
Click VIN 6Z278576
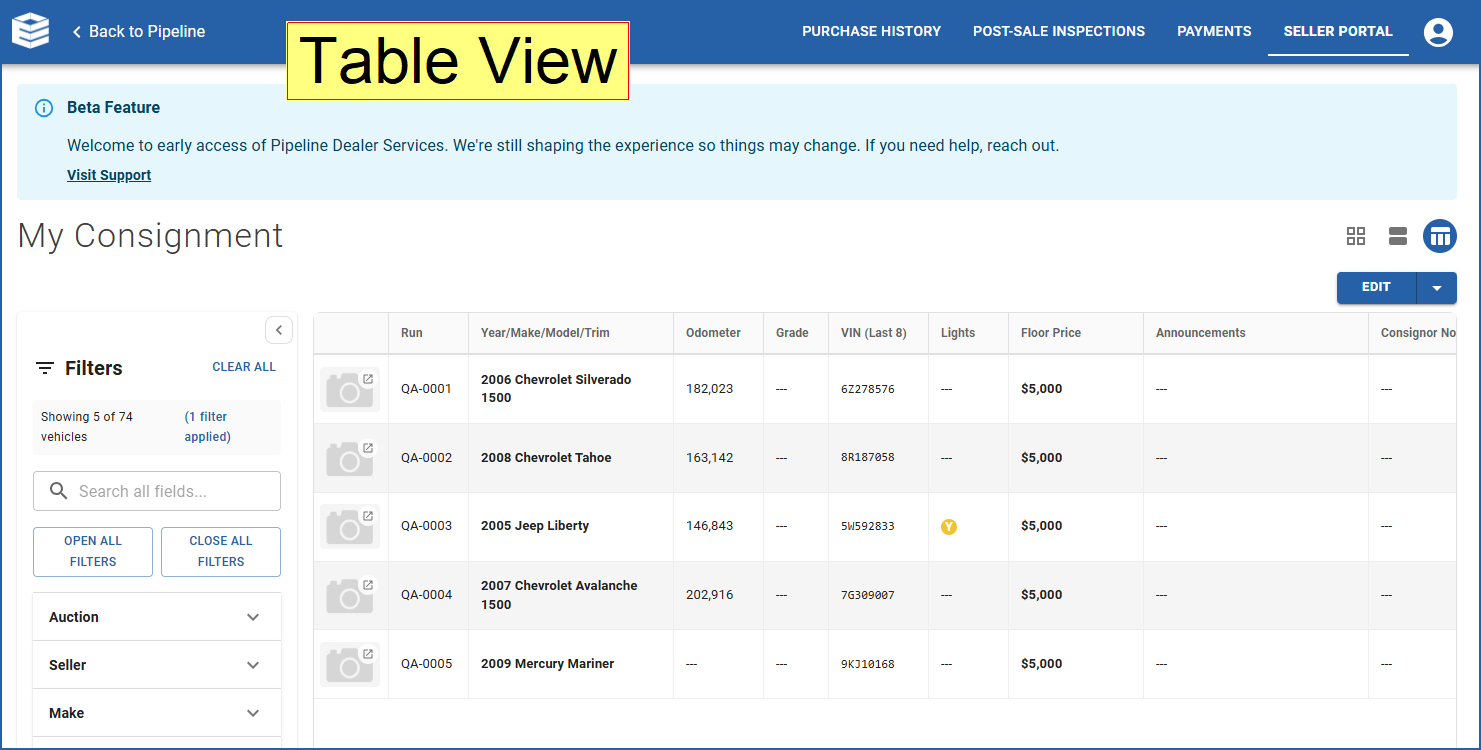pyautogui.click(x=868, y=389)
